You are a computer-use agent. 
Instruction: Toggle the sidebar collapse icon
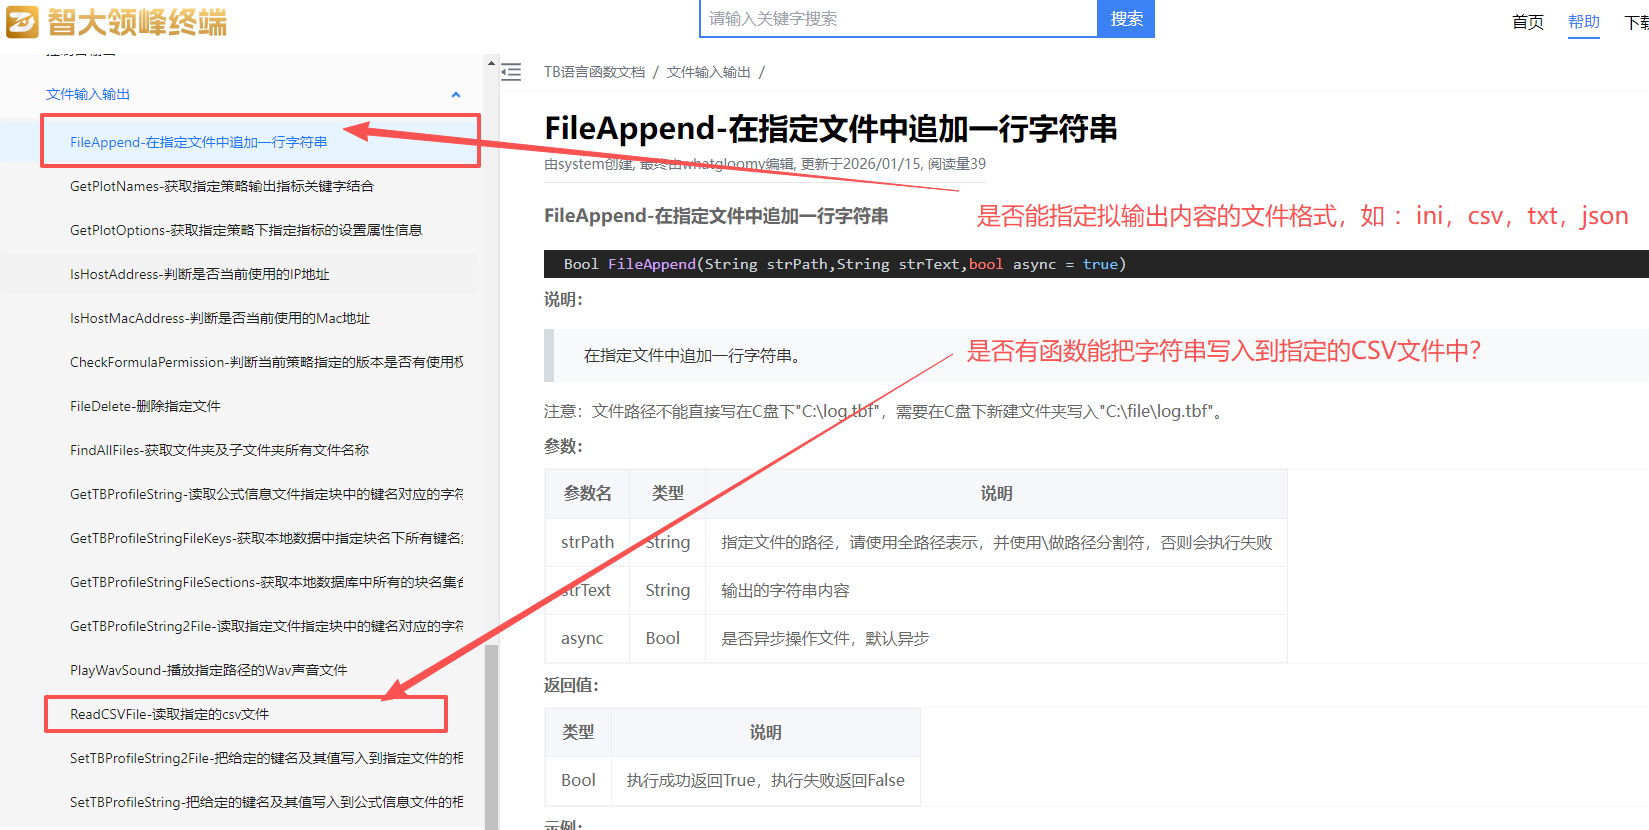coord(511,72)
